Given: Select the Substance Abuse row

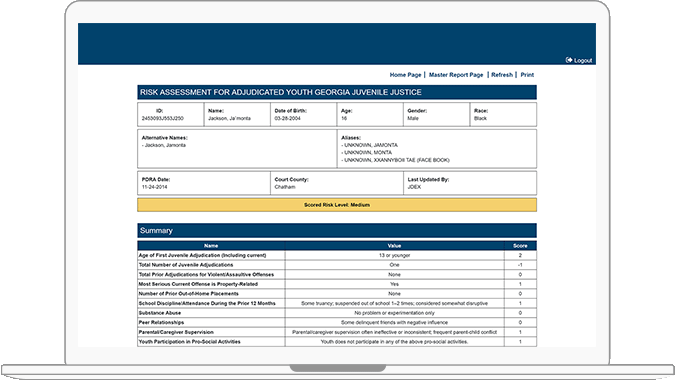Looking at the screenshot, I should coord(337,313).
